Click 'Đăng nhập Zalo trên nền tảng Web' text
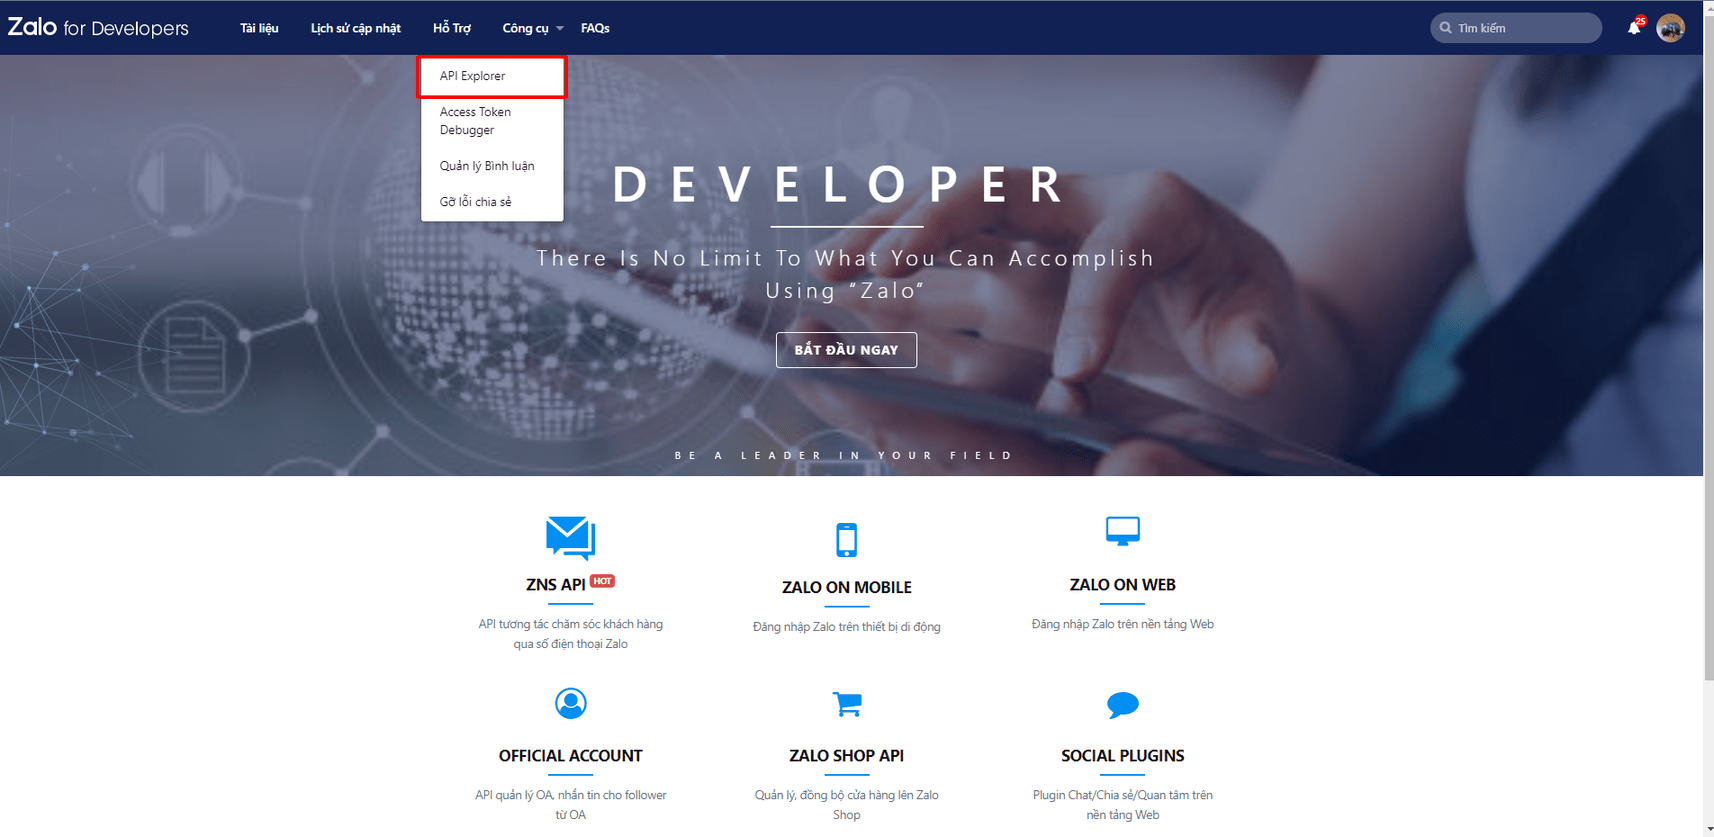Viewport: 1714px width, 837px height. [x=1123, y=624]
